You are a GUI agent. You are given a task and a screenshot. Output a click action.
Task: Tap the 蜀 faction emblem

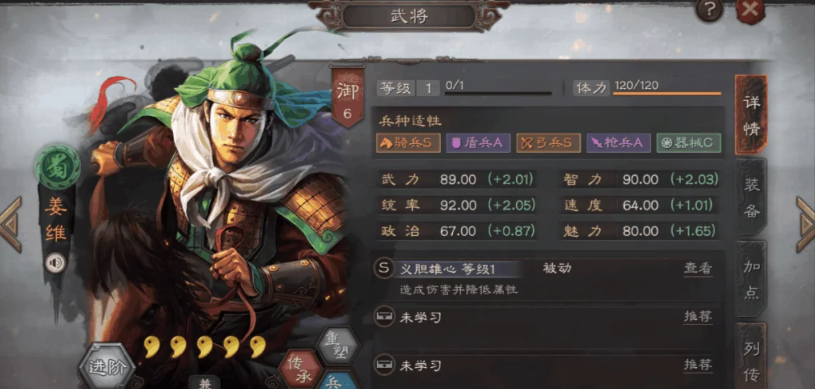point(58,168)
